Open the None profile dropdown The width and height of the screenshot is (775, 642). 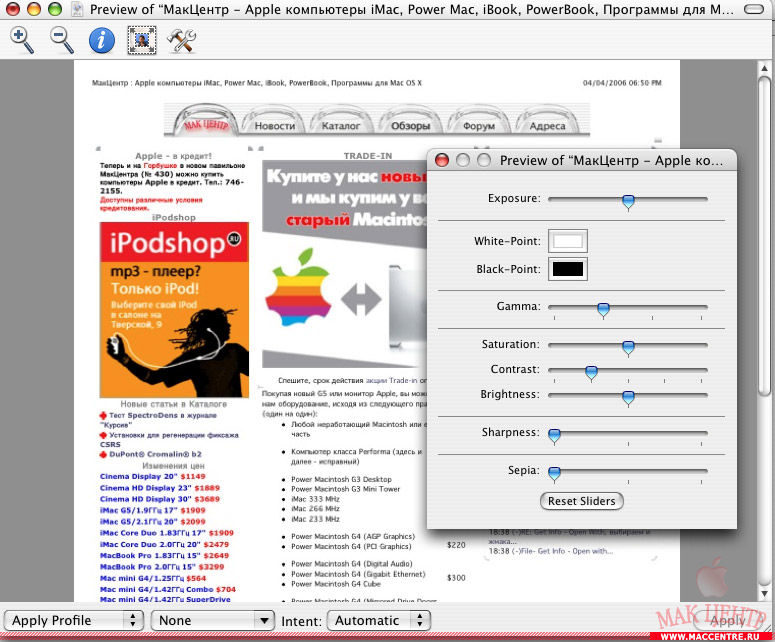[x=213, y=620]
